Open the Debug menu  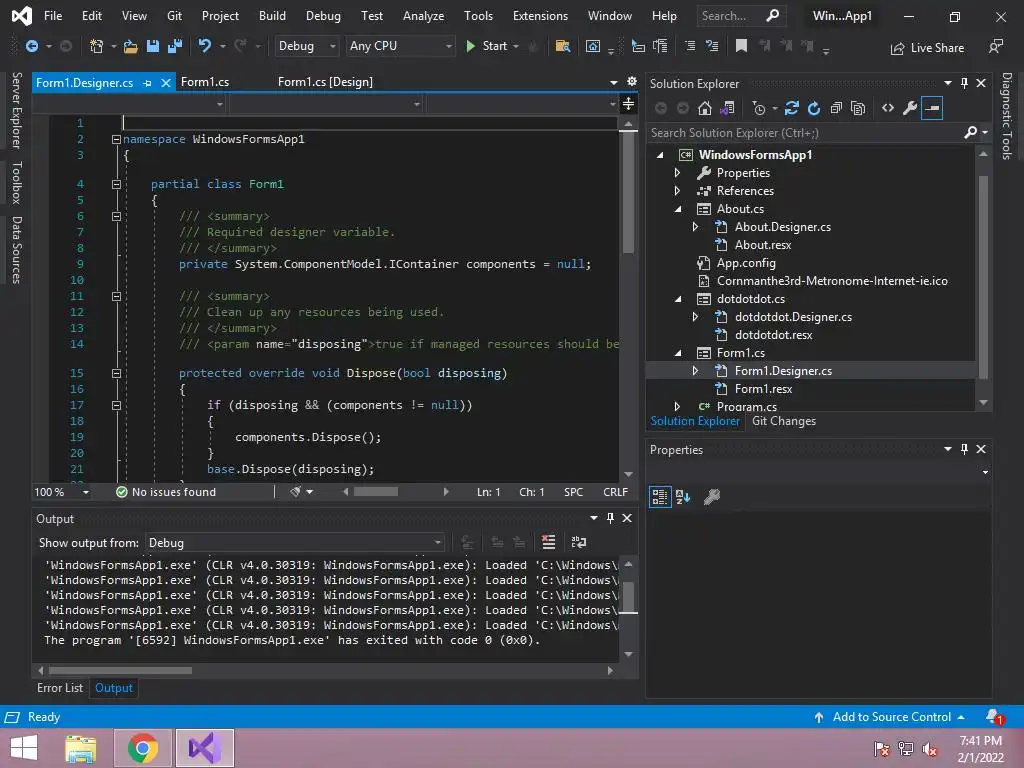[x=323, y=16]
